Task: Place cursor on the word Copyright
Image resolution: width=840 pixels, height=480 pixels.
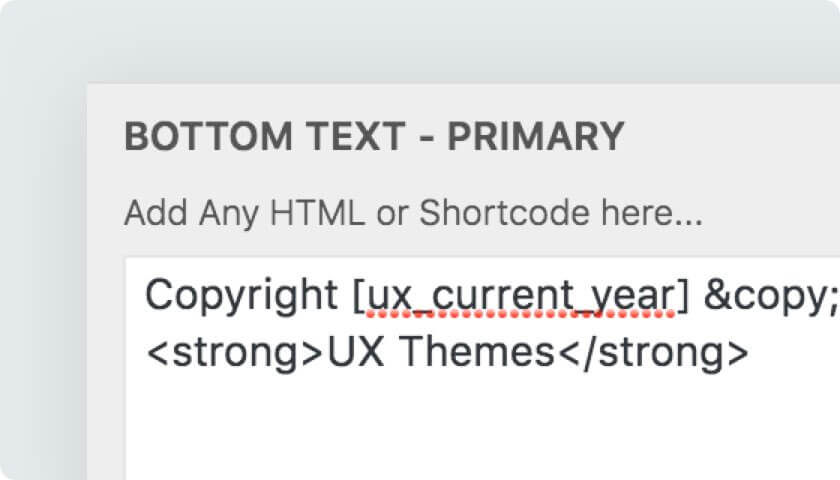Action: (241, 296)
